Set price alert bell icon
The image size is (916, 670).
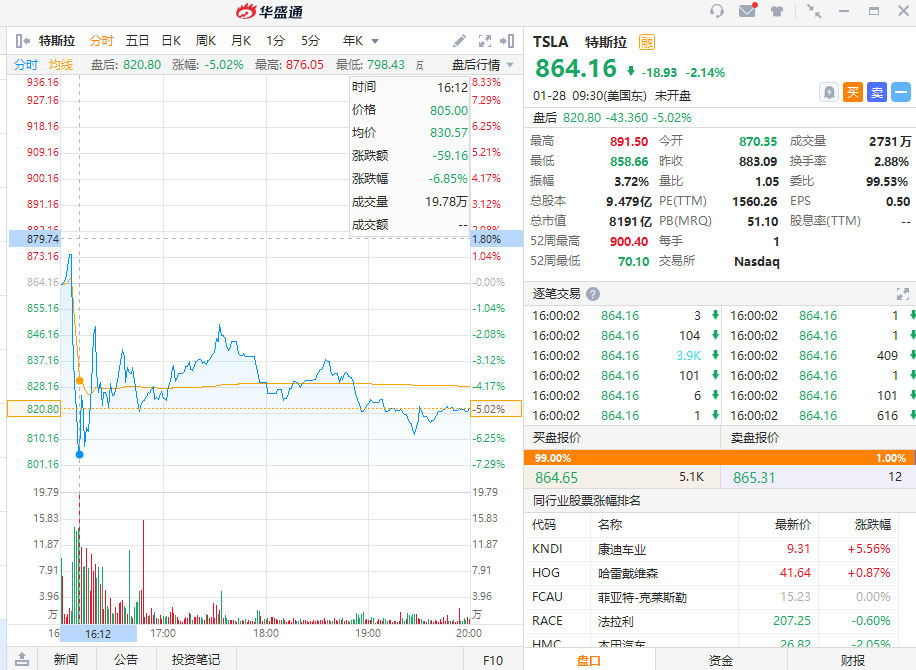click(x=828, y=92)
